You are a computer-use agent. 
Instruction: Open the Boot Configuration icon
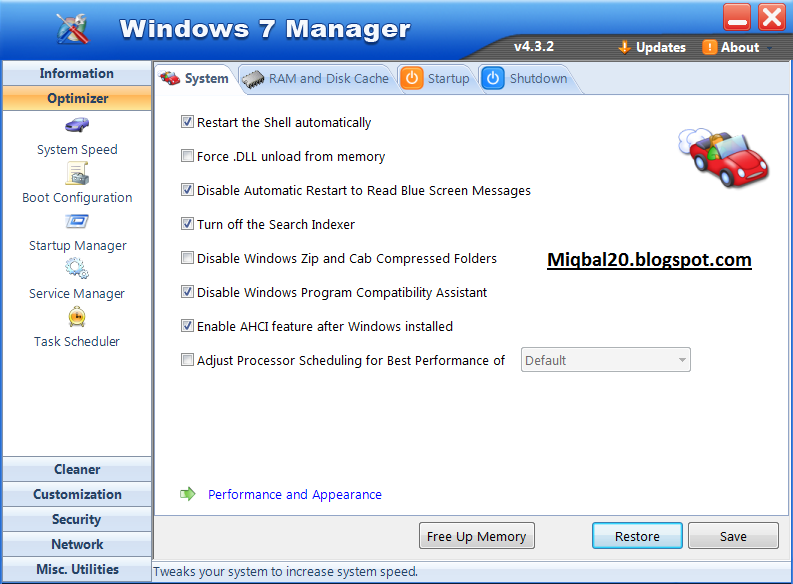[x=77, y=173]
